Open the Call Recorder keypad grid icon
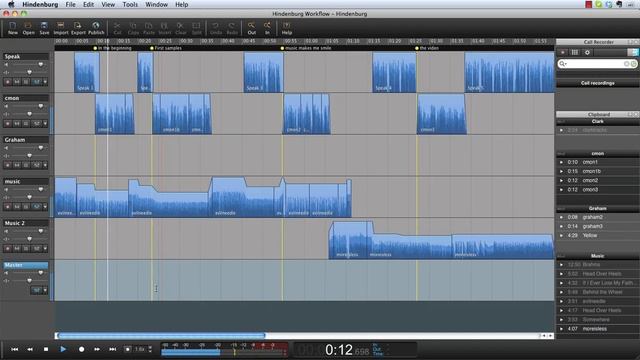The image size is (640, 360). 575,52
